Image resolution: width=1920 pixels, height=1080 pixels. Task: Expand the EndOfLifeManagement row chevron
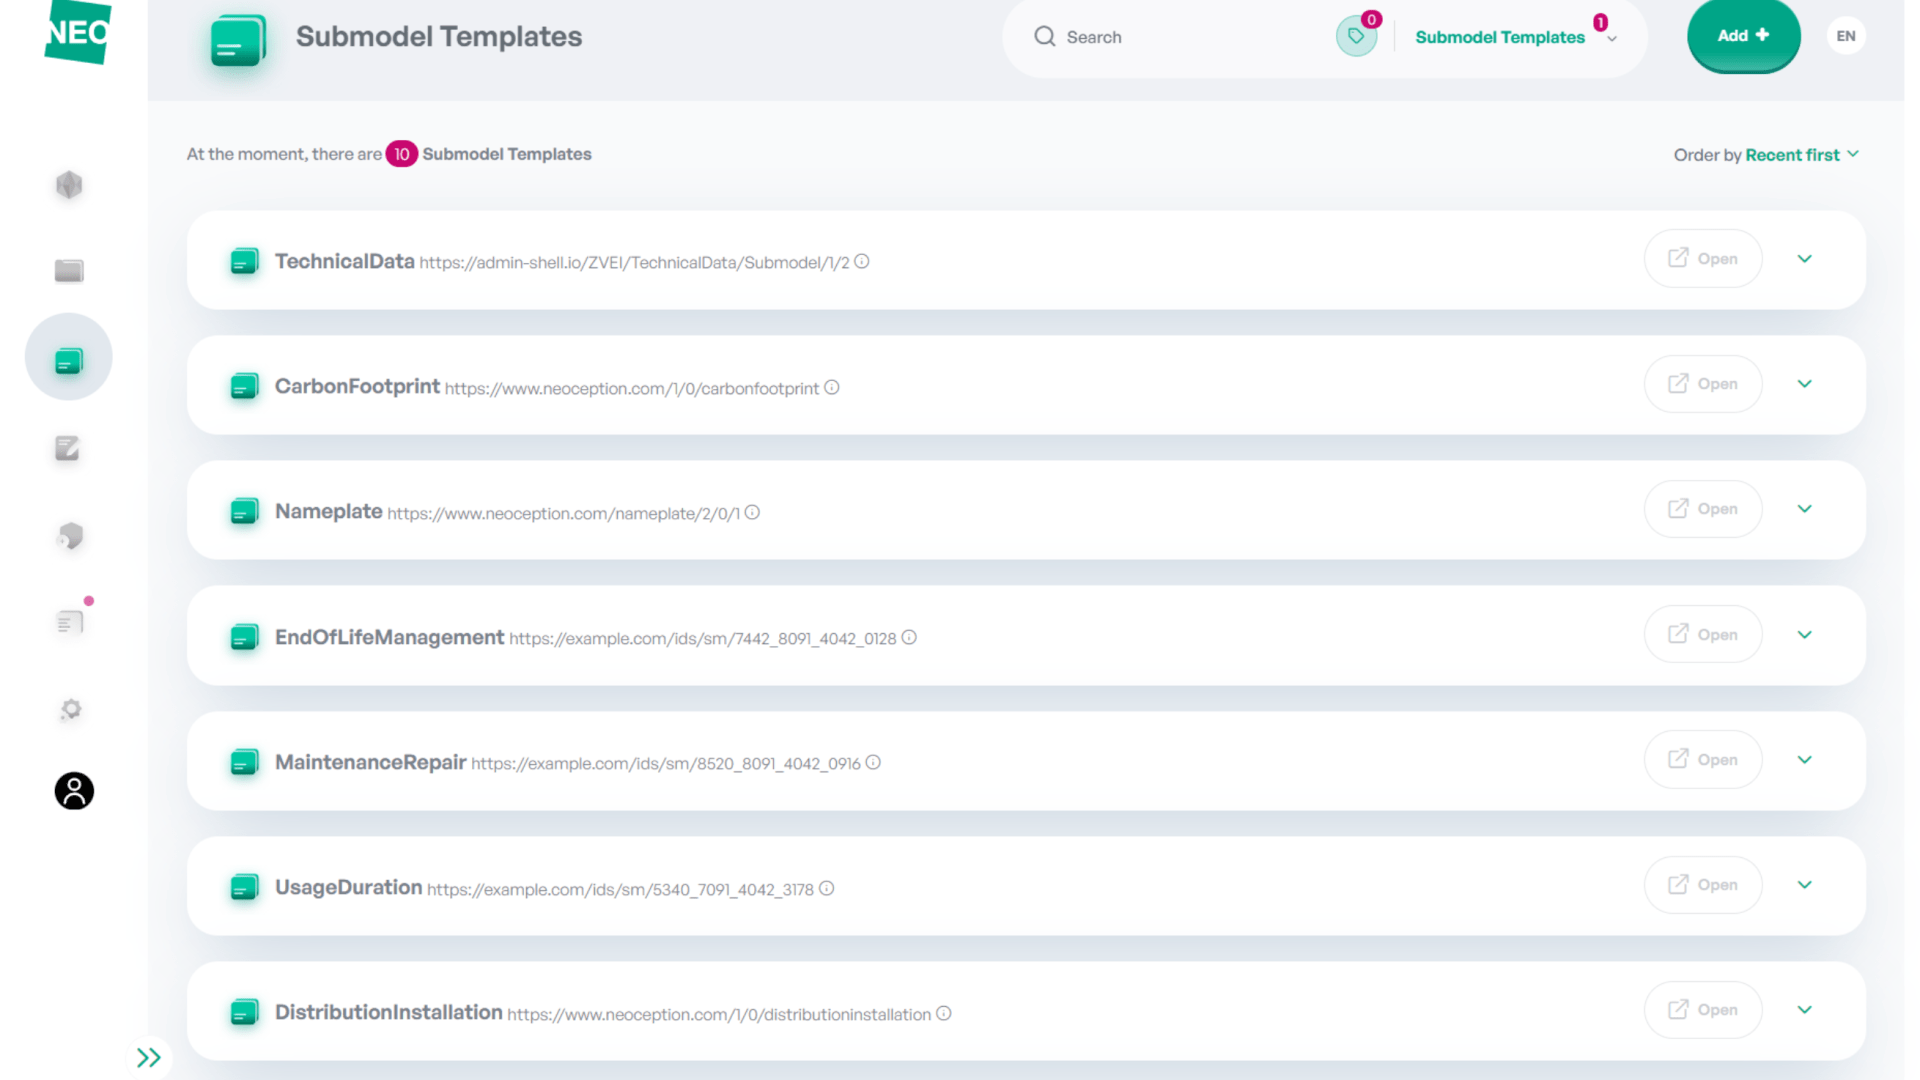coord(1804,635)
